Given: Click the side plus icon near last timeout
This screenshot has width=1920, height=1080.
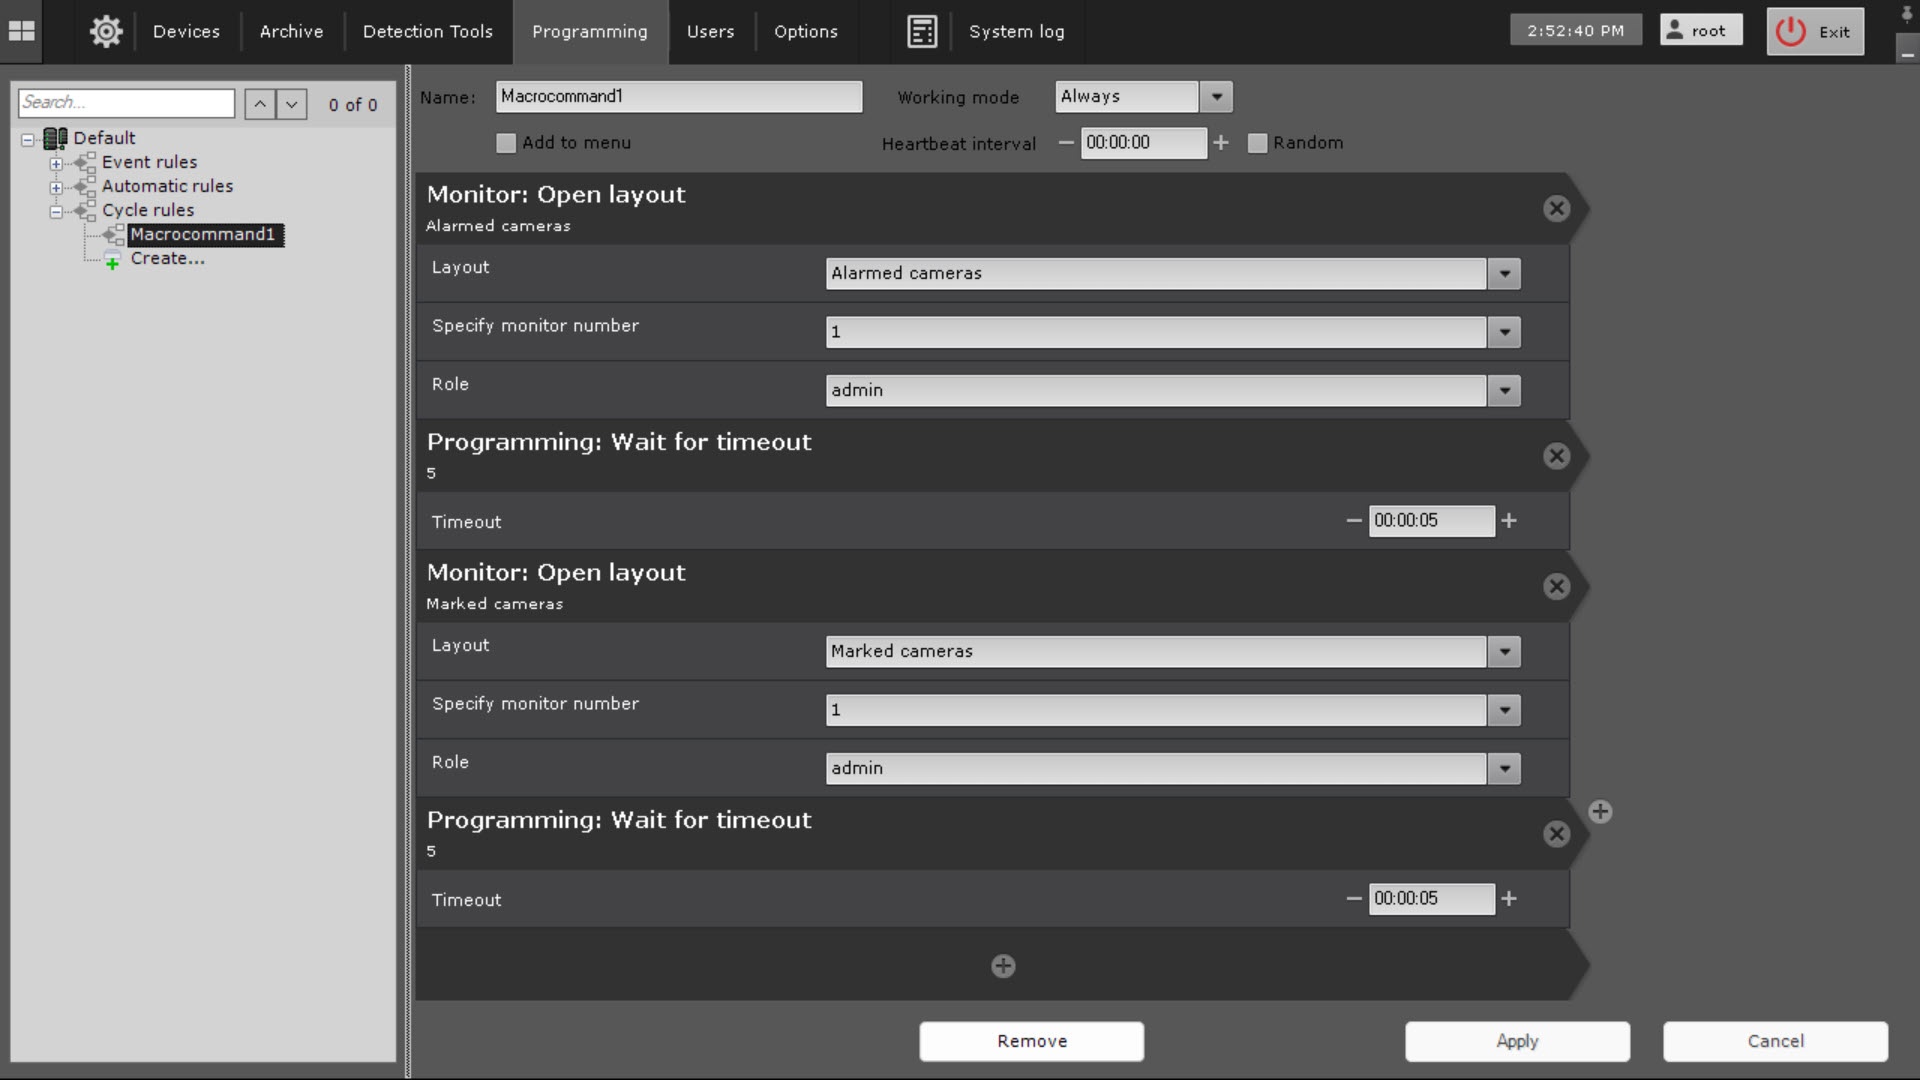Looking at the screenshot, I should point(1600,812).
